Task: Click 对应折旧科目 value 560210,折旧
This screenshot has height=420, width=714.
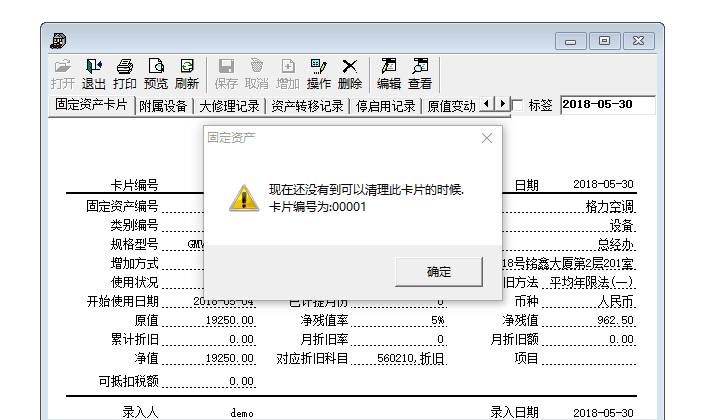Action: point(410,359)
